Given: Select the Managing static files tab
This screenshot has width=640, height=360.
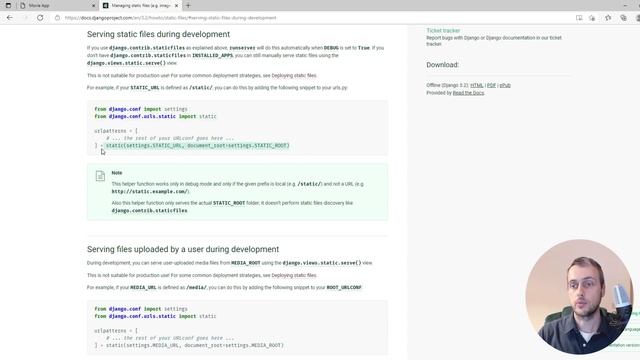Looking at the screenshot, I should tap(140, 6).
